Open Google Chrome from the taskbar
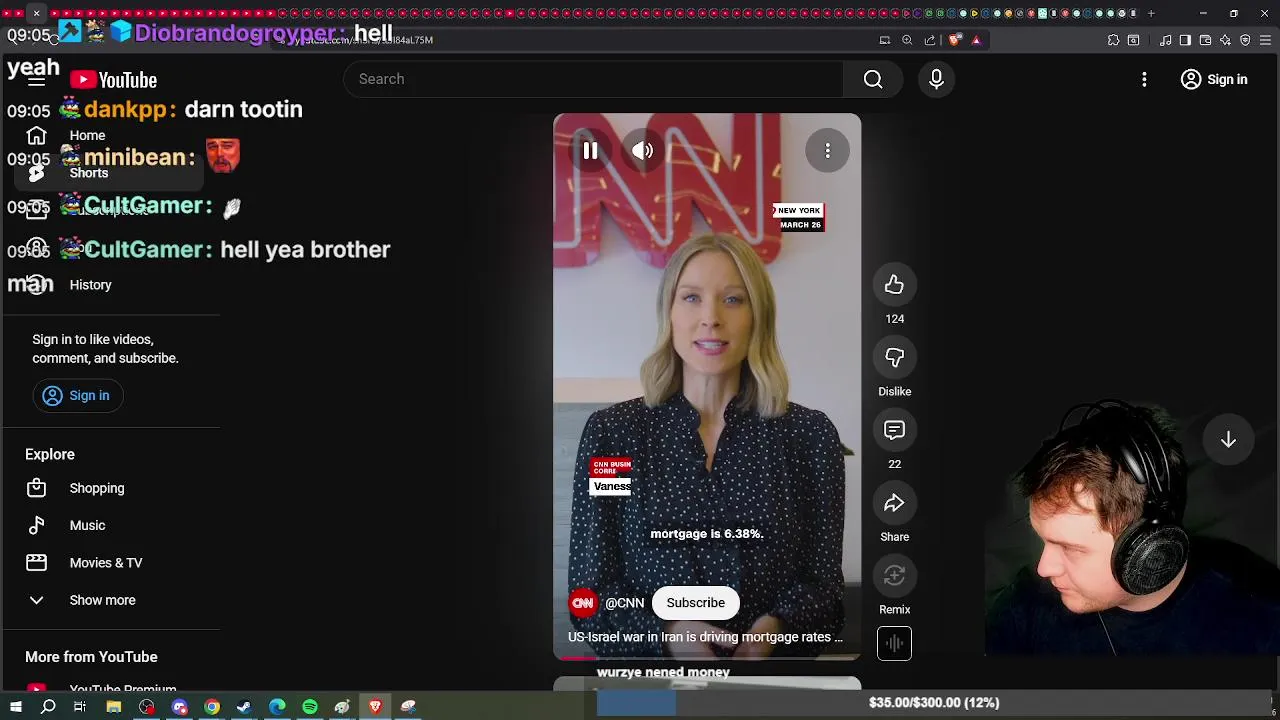This screenshot has height=720, width=1280. click(x=212, y=707)
